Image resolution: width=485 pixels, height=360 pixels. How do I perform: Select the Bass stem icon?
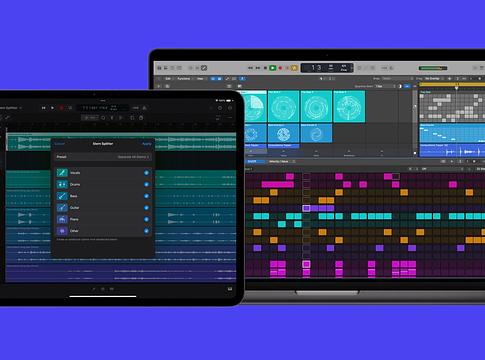pos(62,196)
